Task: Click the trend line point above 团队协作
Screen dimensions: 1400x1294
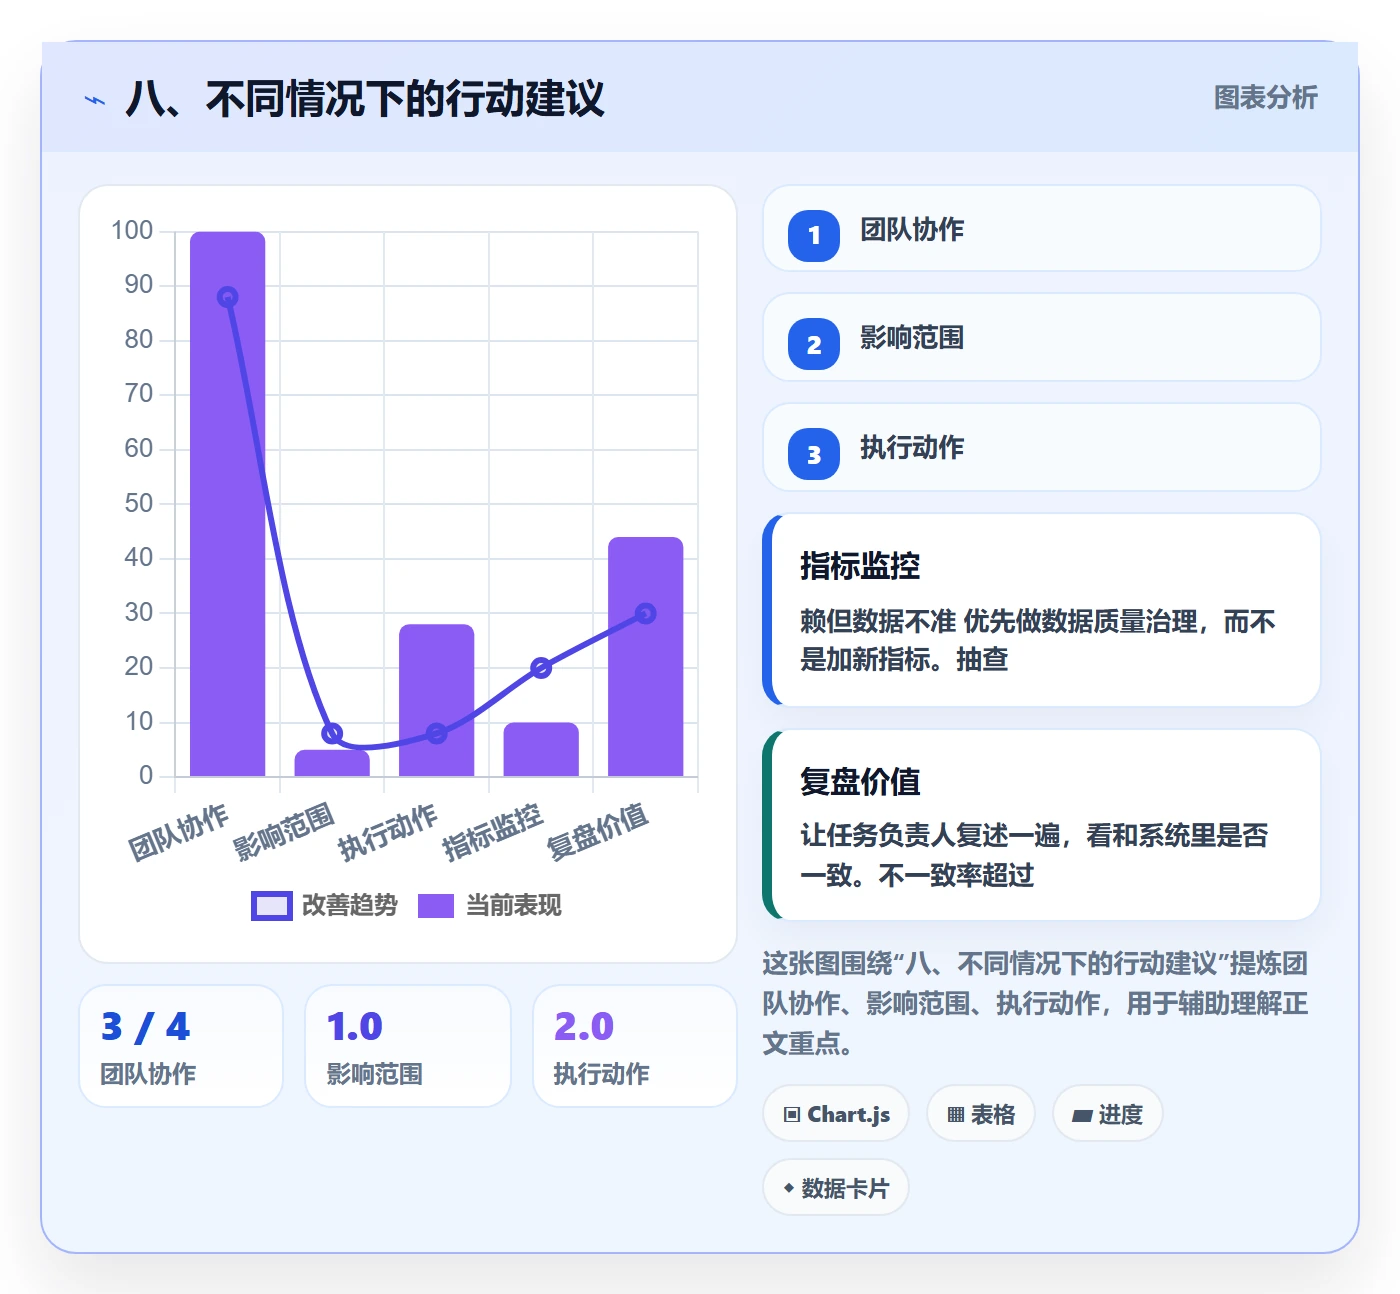Action: coord(228,297)
